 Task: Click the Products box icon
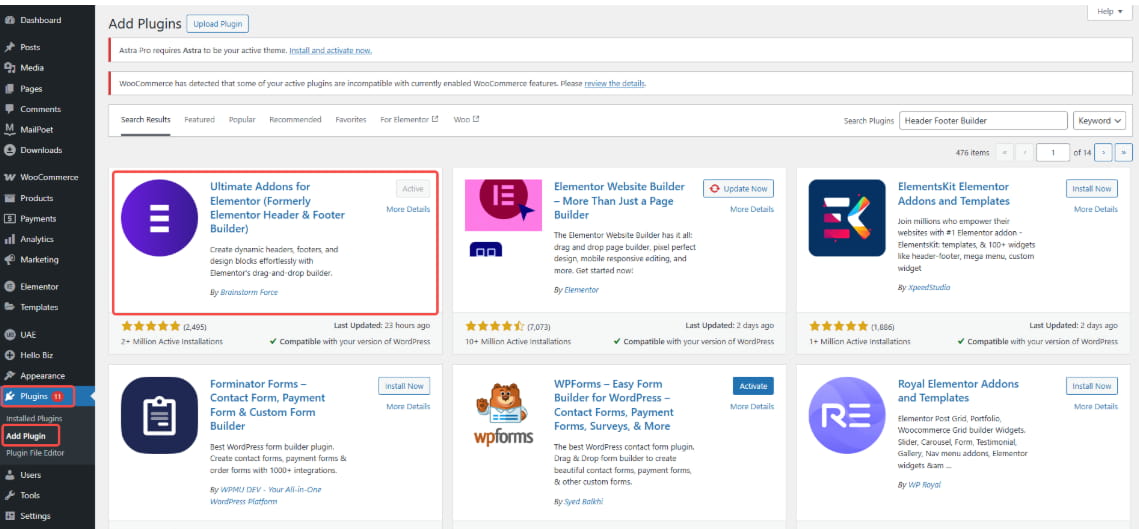10,198
